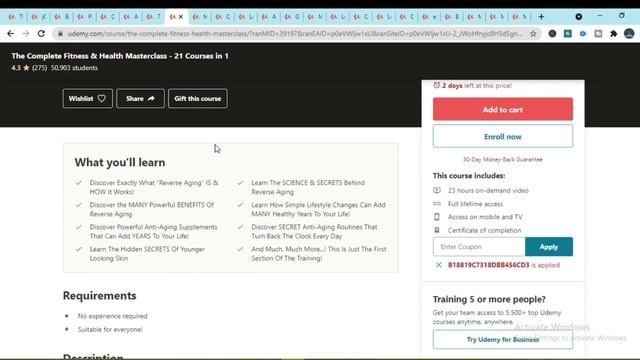Image resolution: width=640 pixels, height=360 pixels.
Task: Click This course includes: heading
Action: pos(469,176)
